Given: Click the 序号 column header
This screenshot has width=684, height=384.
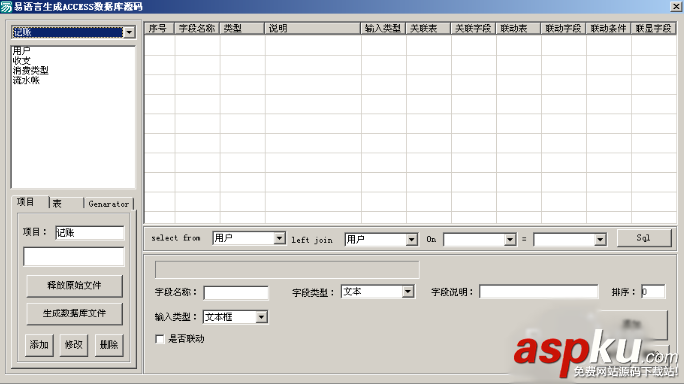Looking at the screenshot, I should (159, 28).
